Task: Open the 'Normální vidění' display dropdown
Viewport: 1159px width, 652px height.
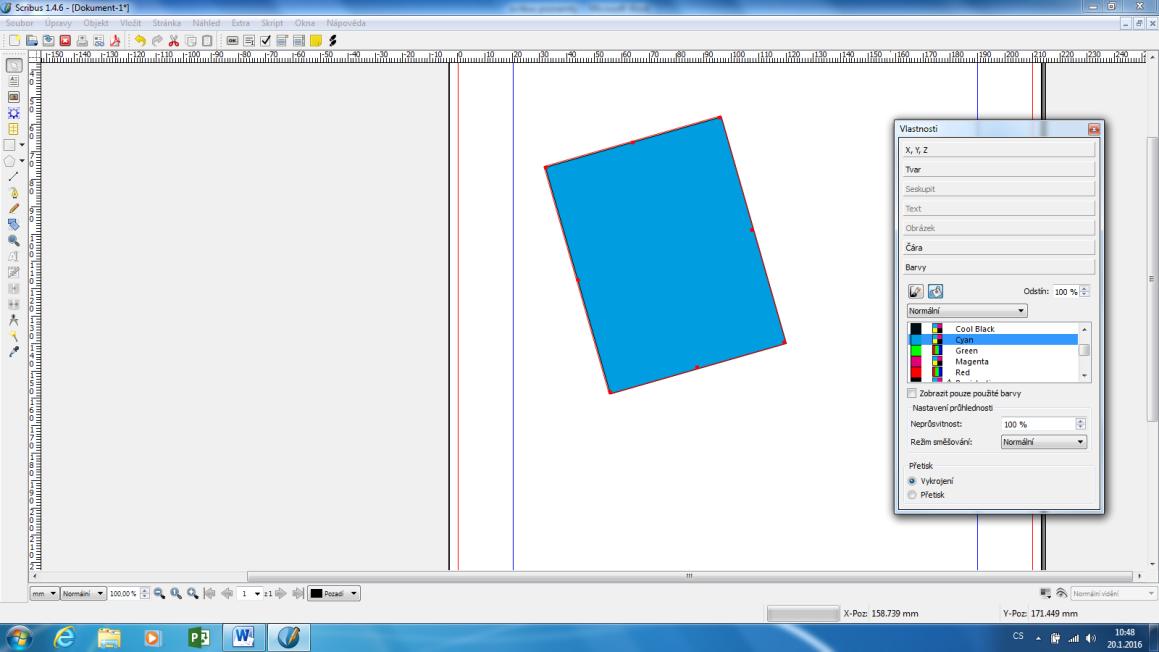Action: [1113, 594]
